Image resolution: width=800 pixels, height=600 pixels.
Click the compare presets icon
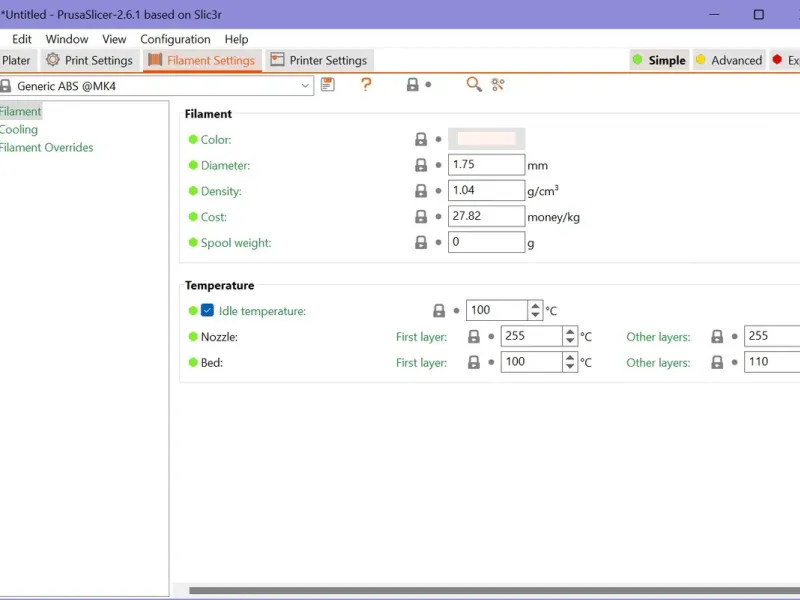coord(498,85)
